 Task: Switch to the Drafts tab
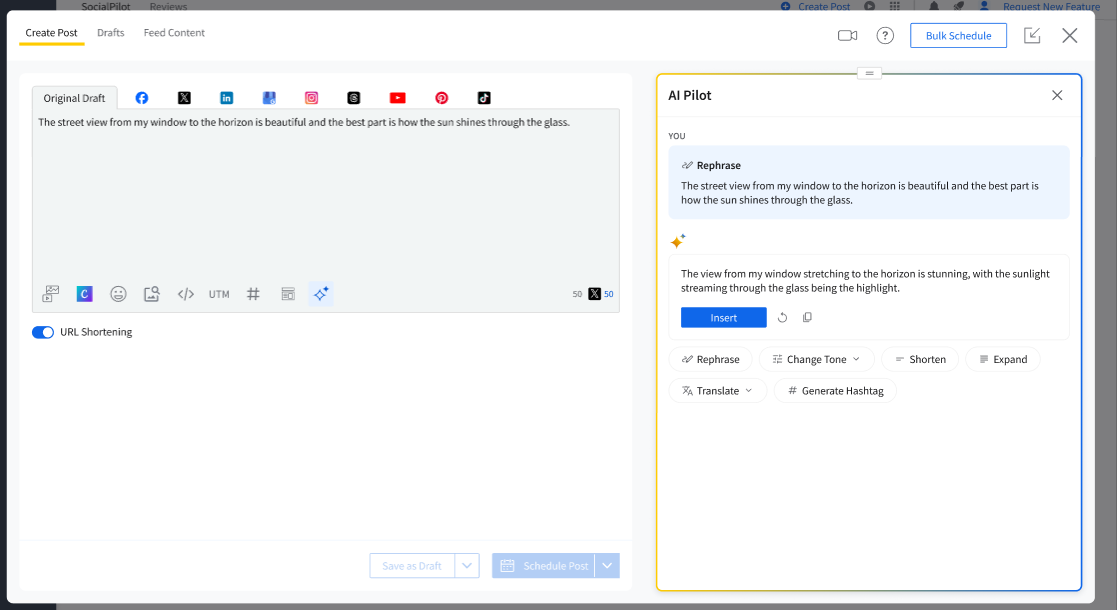click(111, 33)
